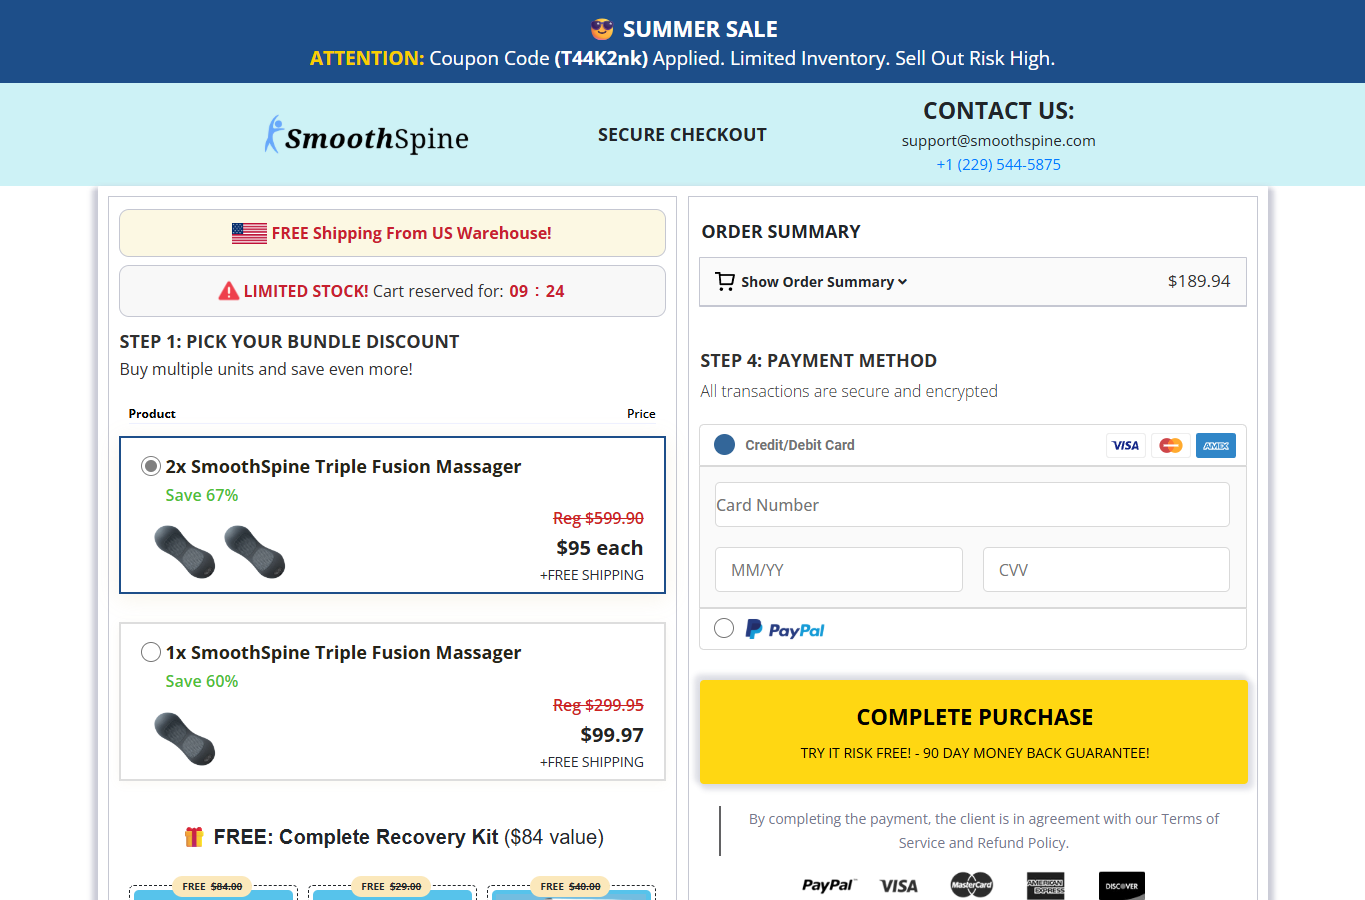Screen dimensions: 1365x900
Task: Click the "Save 67%" label
Action: (x=202, y=495)
